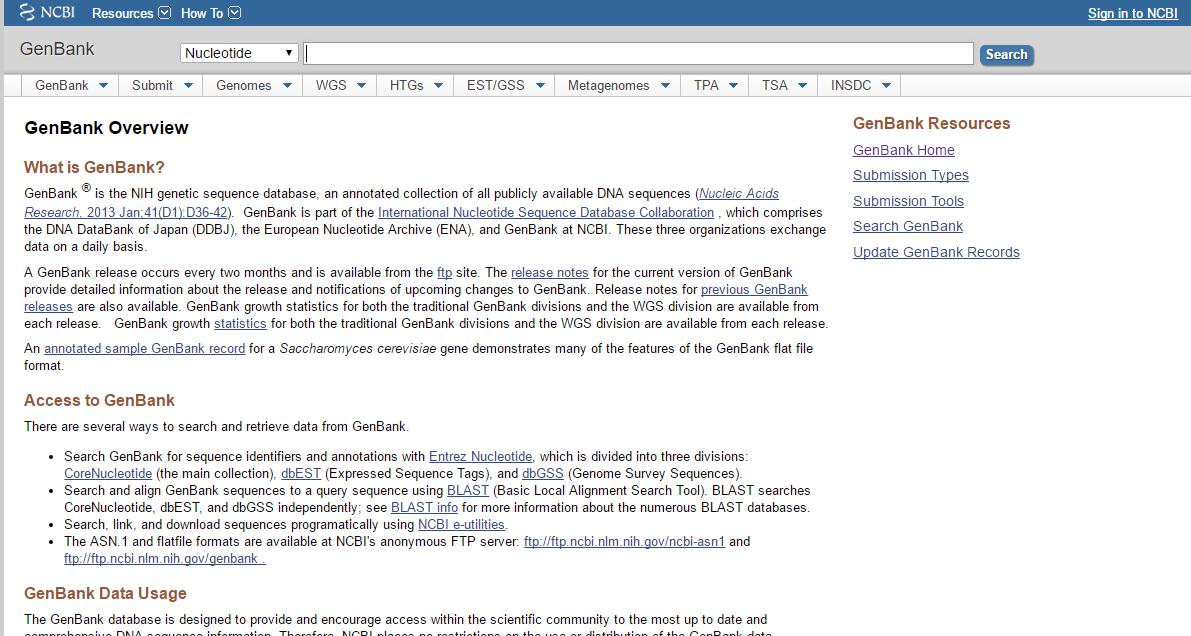Open the TPA menu
The height and width of the screenshot is (636, 1191).
pos(716,86)
